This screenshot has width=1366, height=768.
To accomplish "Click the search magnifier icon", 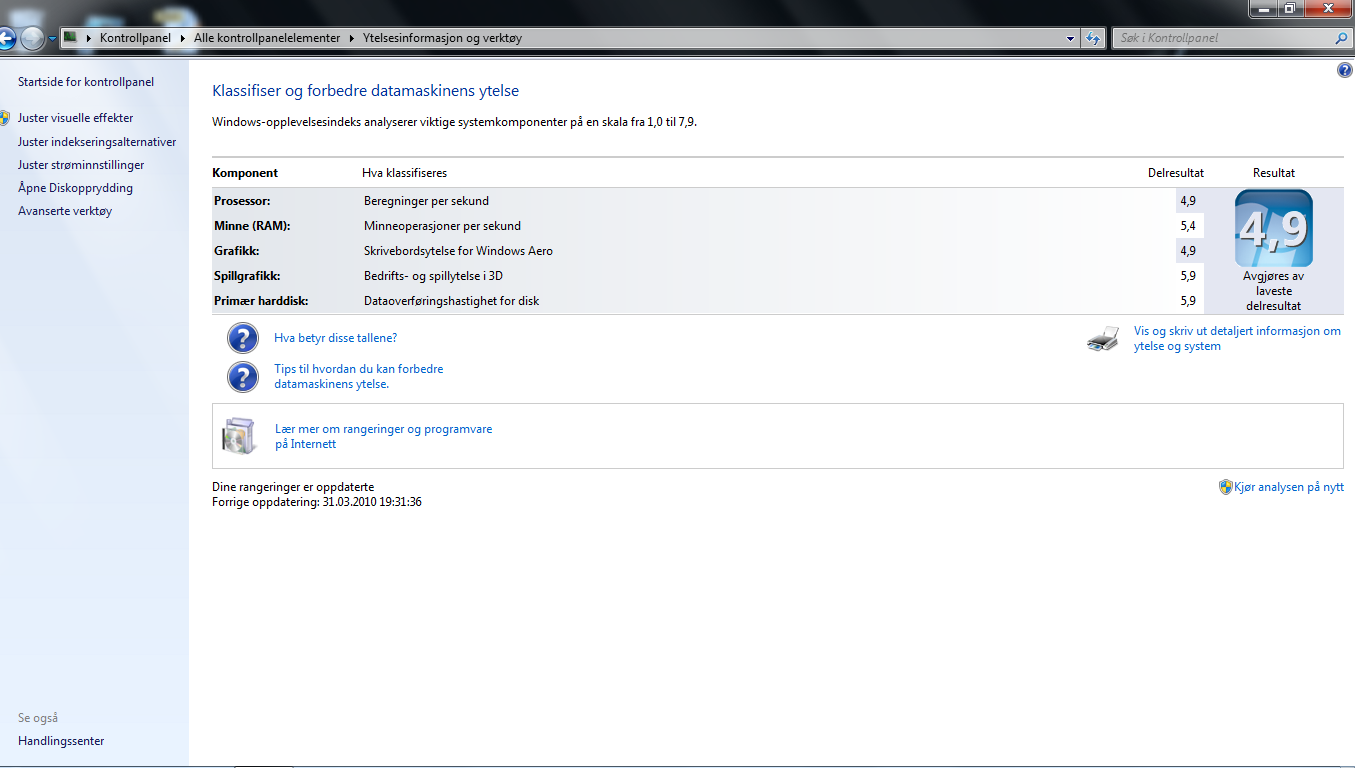I will (x=1341, y=38).
